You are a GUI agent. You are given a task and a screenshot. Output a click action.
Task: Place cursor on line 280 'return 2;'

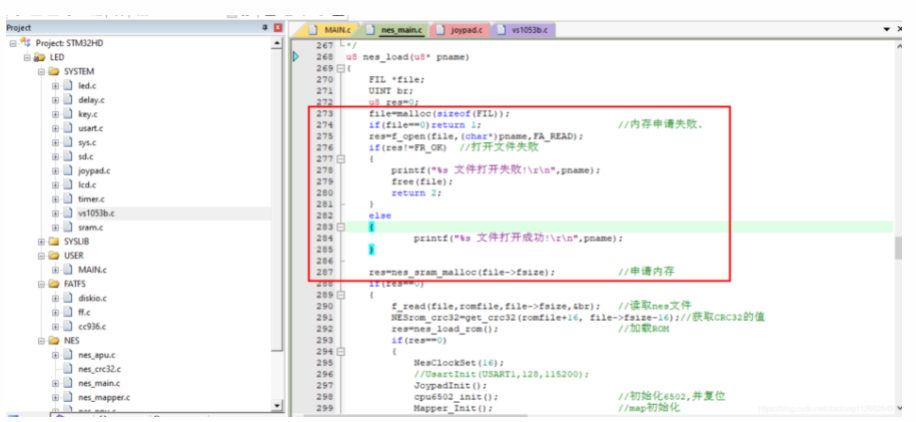point(416,193)
